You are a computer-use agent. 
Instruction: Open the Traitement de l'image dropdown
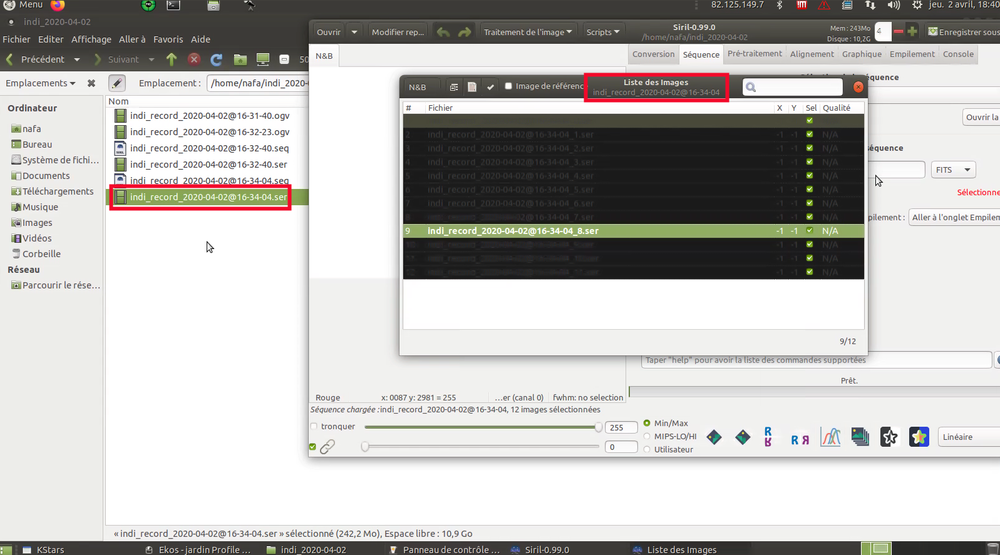click(527, 32)
